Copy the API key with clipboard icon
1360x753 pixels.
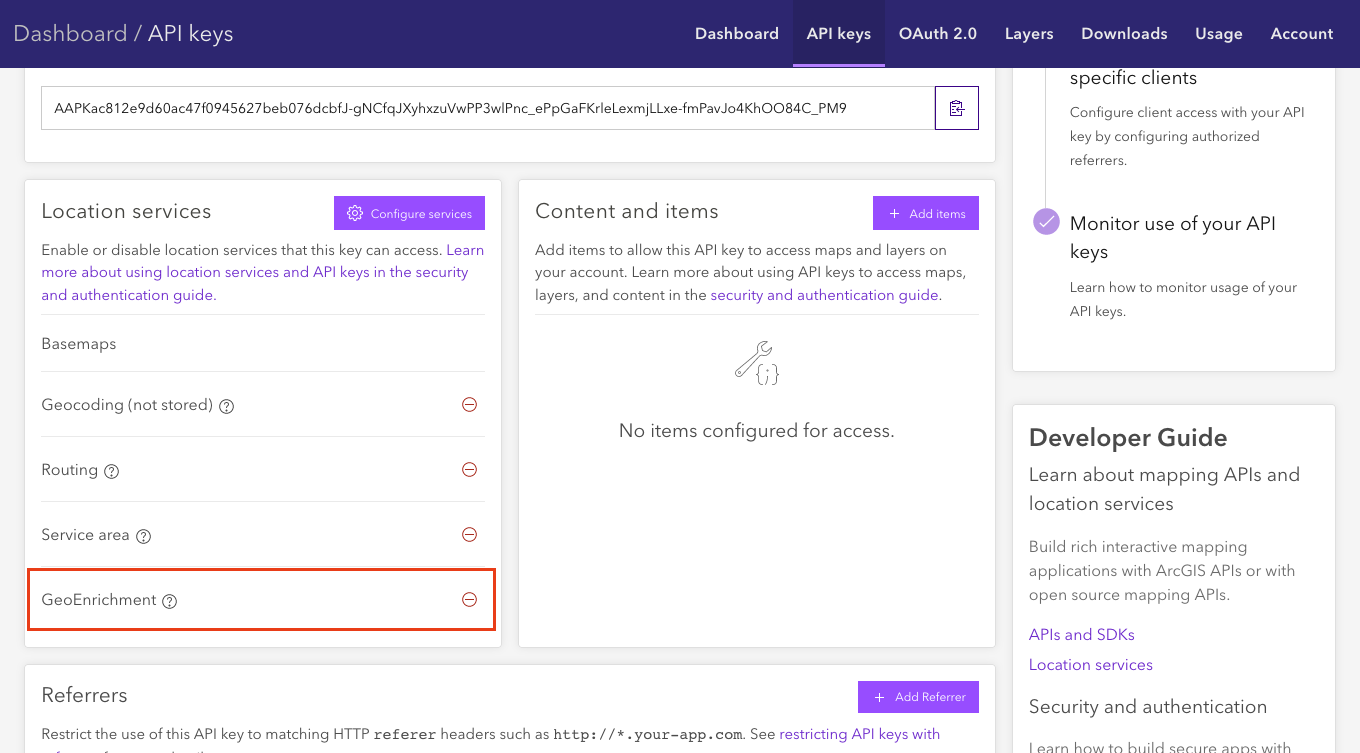coord(957,108)
